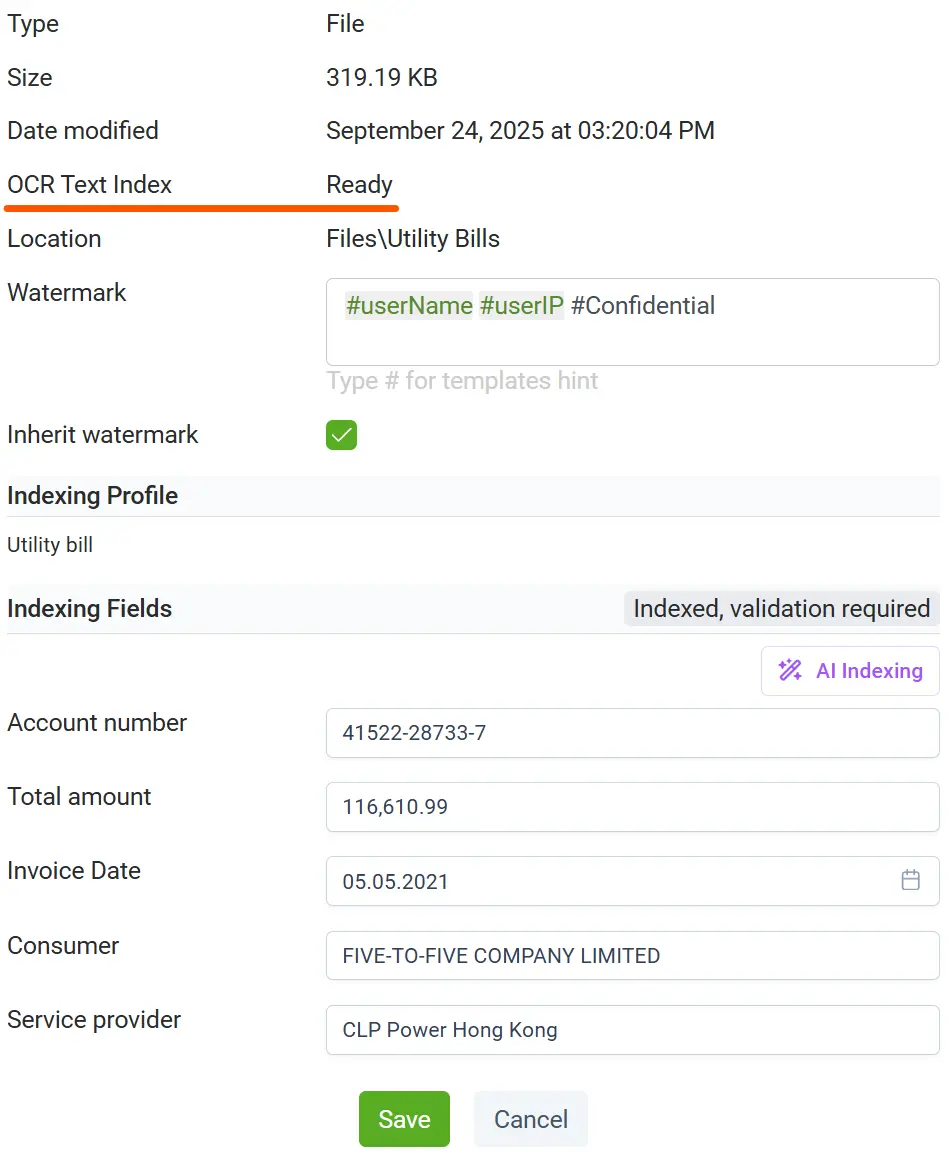Click the Files\Utility Bills location value
The width and height of the screenshot is (948, 1169).
point(413,239)
